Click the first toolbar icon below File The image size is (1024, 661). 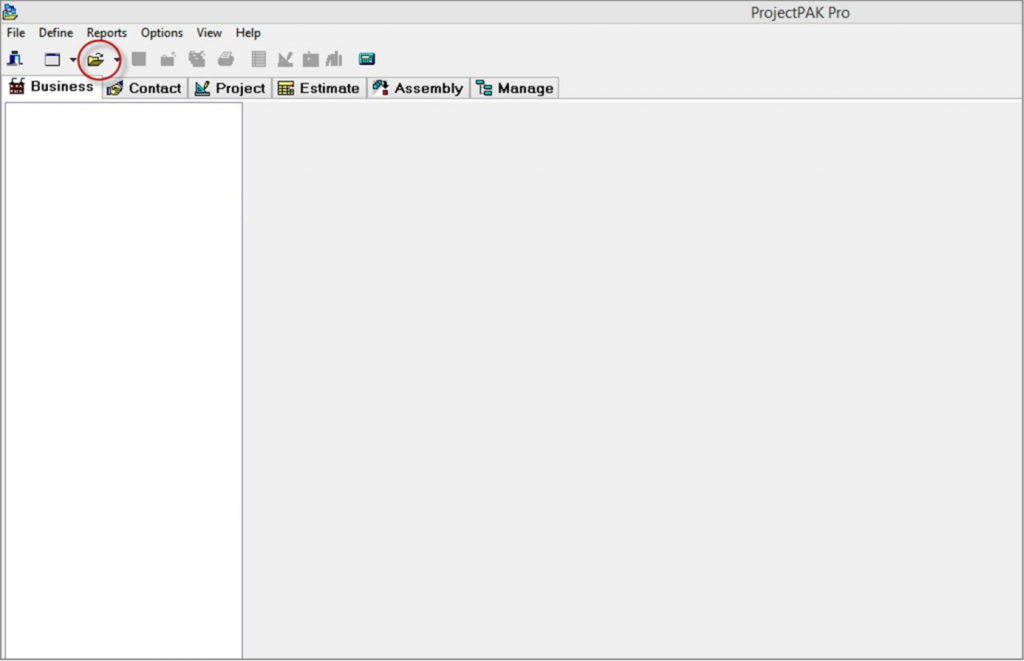[15, 59]
